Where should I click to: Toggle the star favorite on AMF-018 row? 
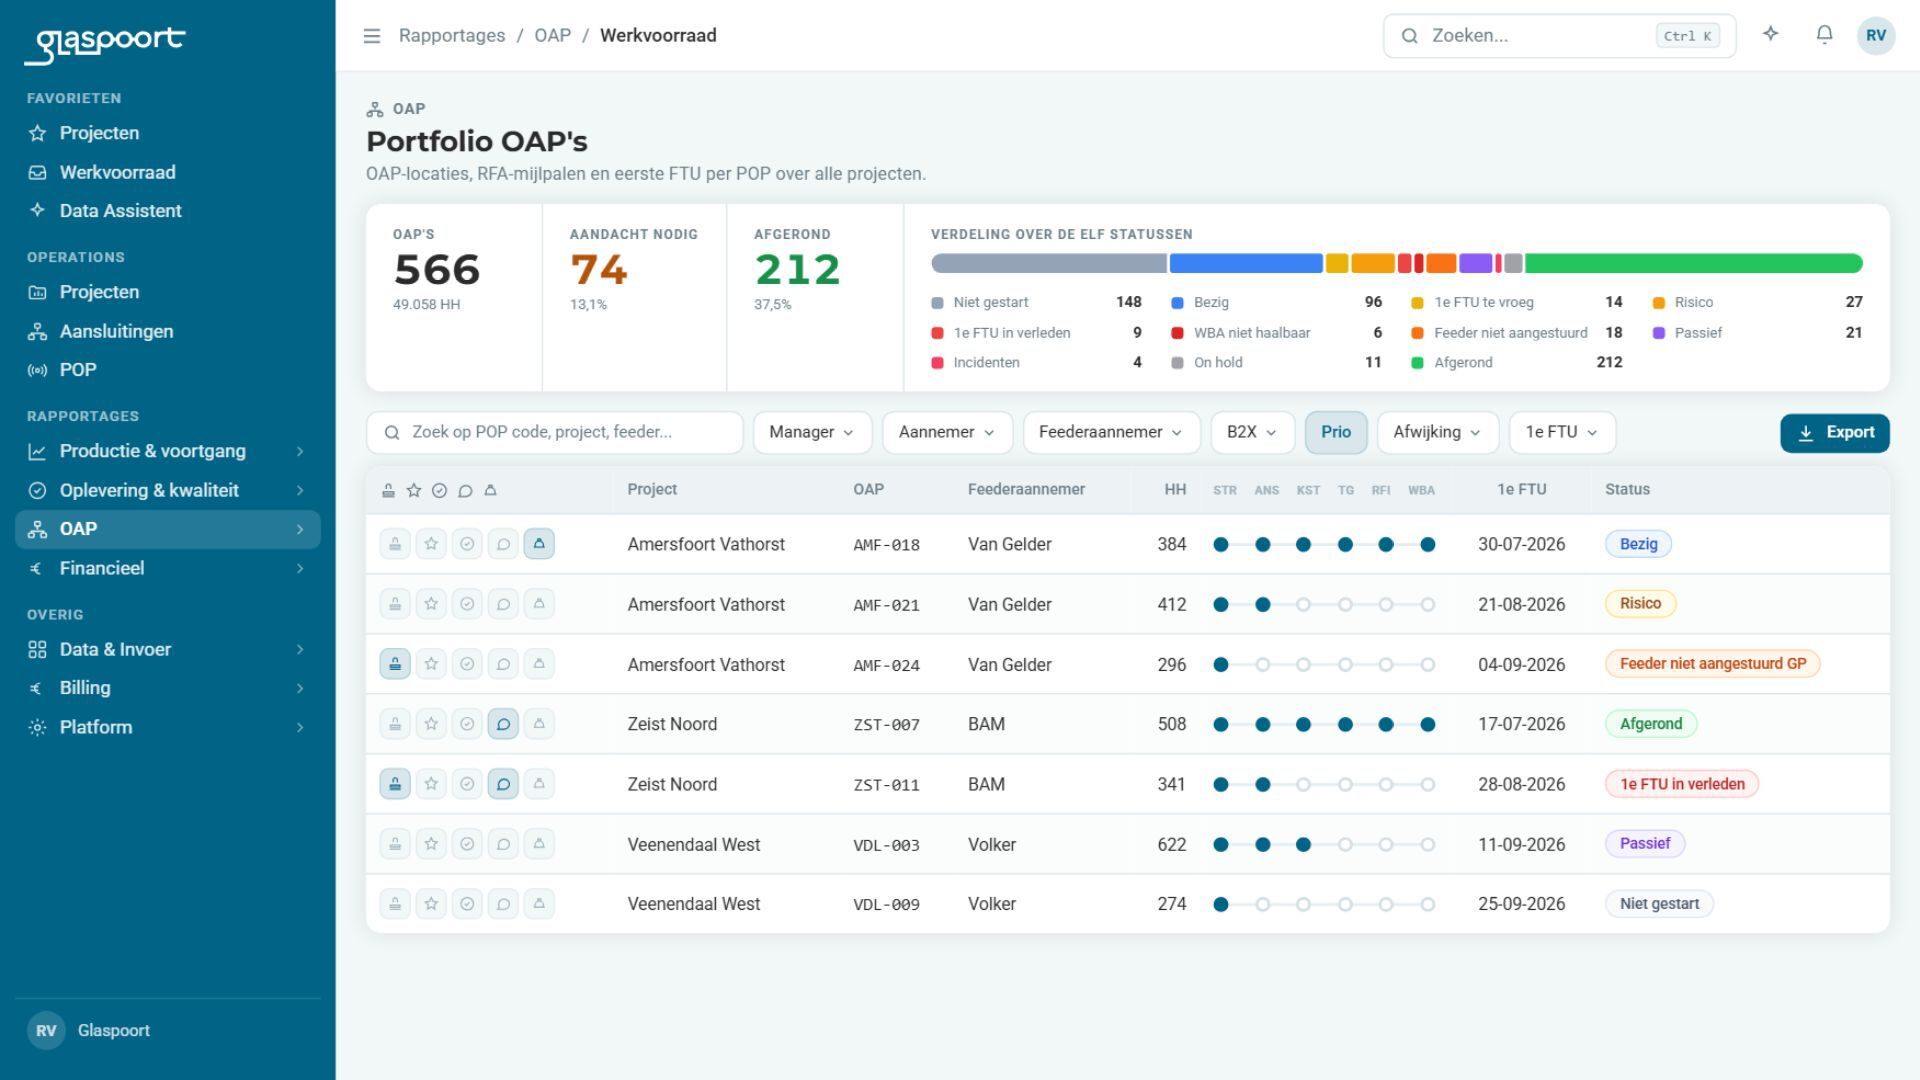click(x=431, y=544)
